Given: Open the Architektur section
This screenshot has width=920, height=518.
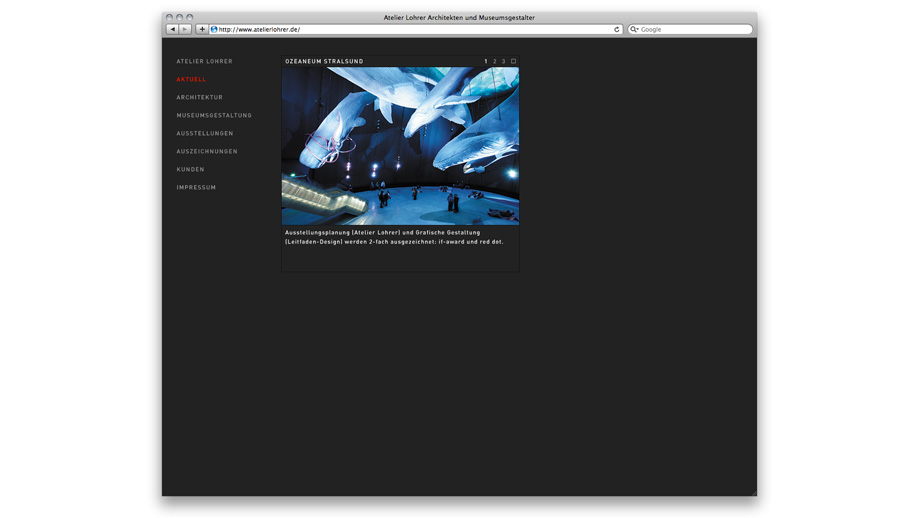Looking at the screenshot, I should [x=199, y=98].
